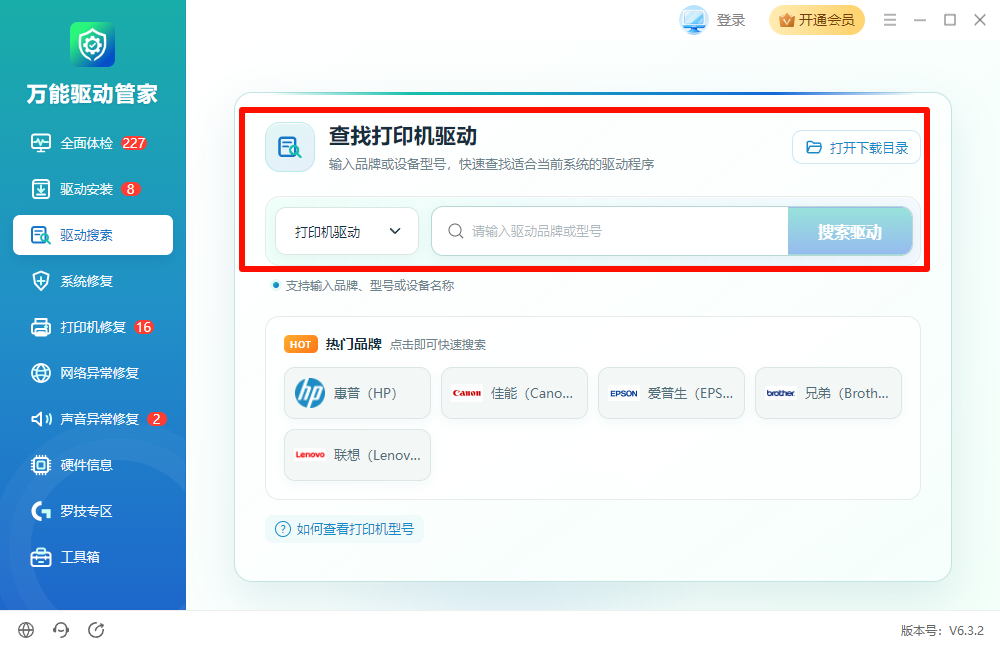The height and width of the screenshot is (650, 1000).
Task: Open 工具箱 toolbox section
Action: (x=92, y=556)
